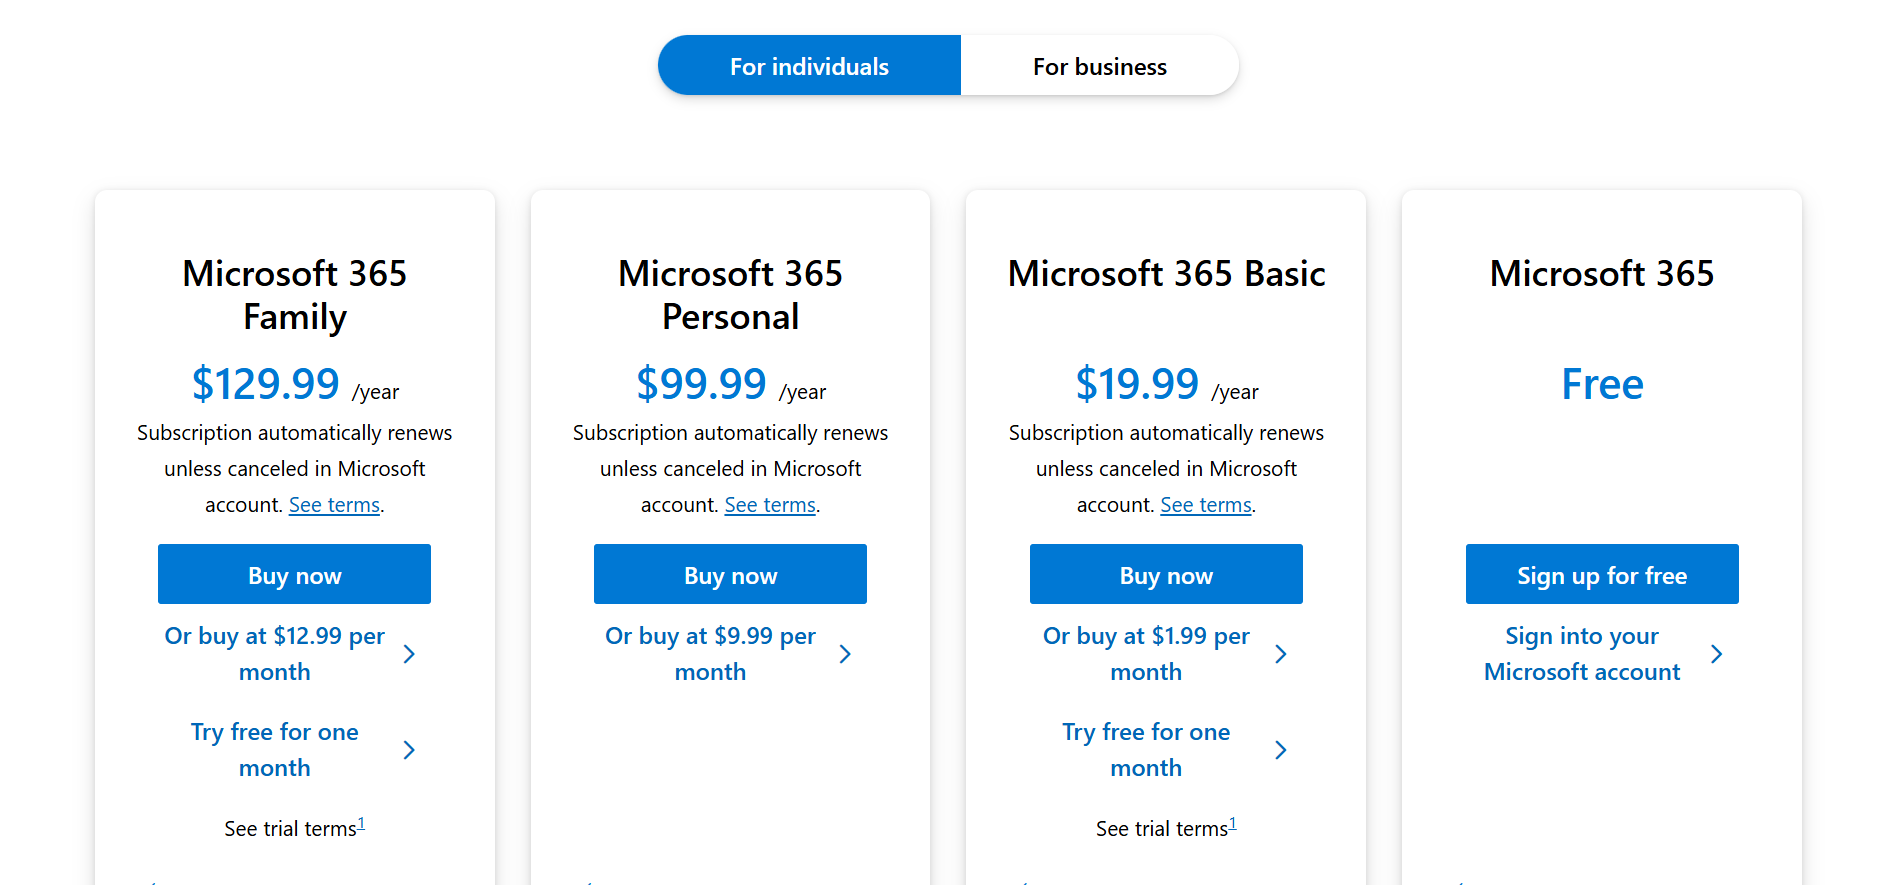Click the footnote 1 on Family's trial terms
This screenshot has width=1891, height=885.
[x=362, y=822]
